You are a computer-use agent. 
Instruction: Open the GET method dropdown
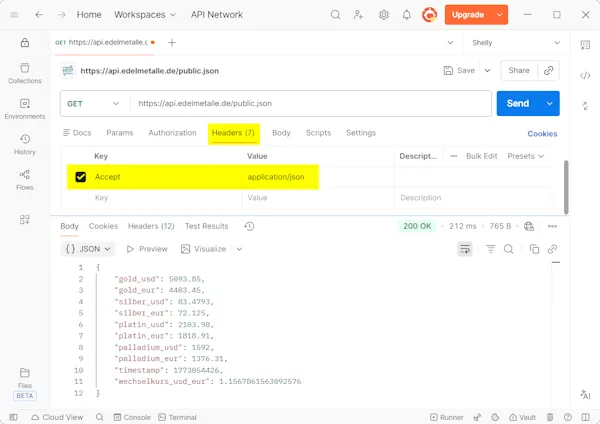94,103
